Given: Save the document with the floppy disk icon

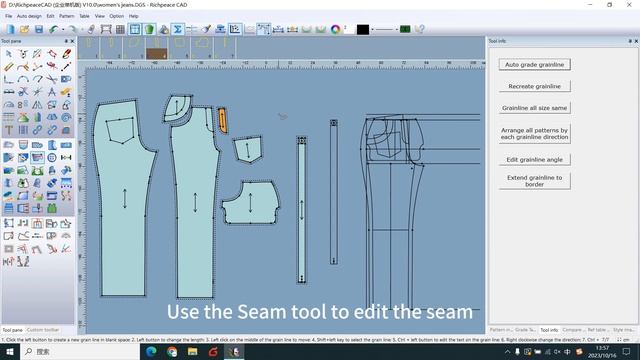Looking at the screenshot, I should coord(39,29).
